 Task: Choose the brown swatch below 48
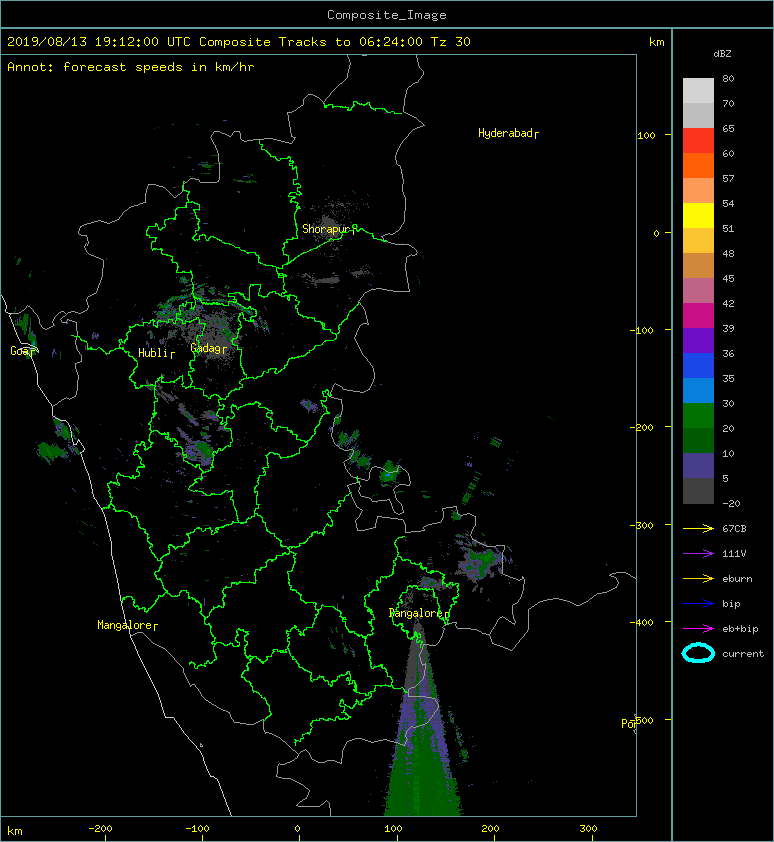pos(698,265)
